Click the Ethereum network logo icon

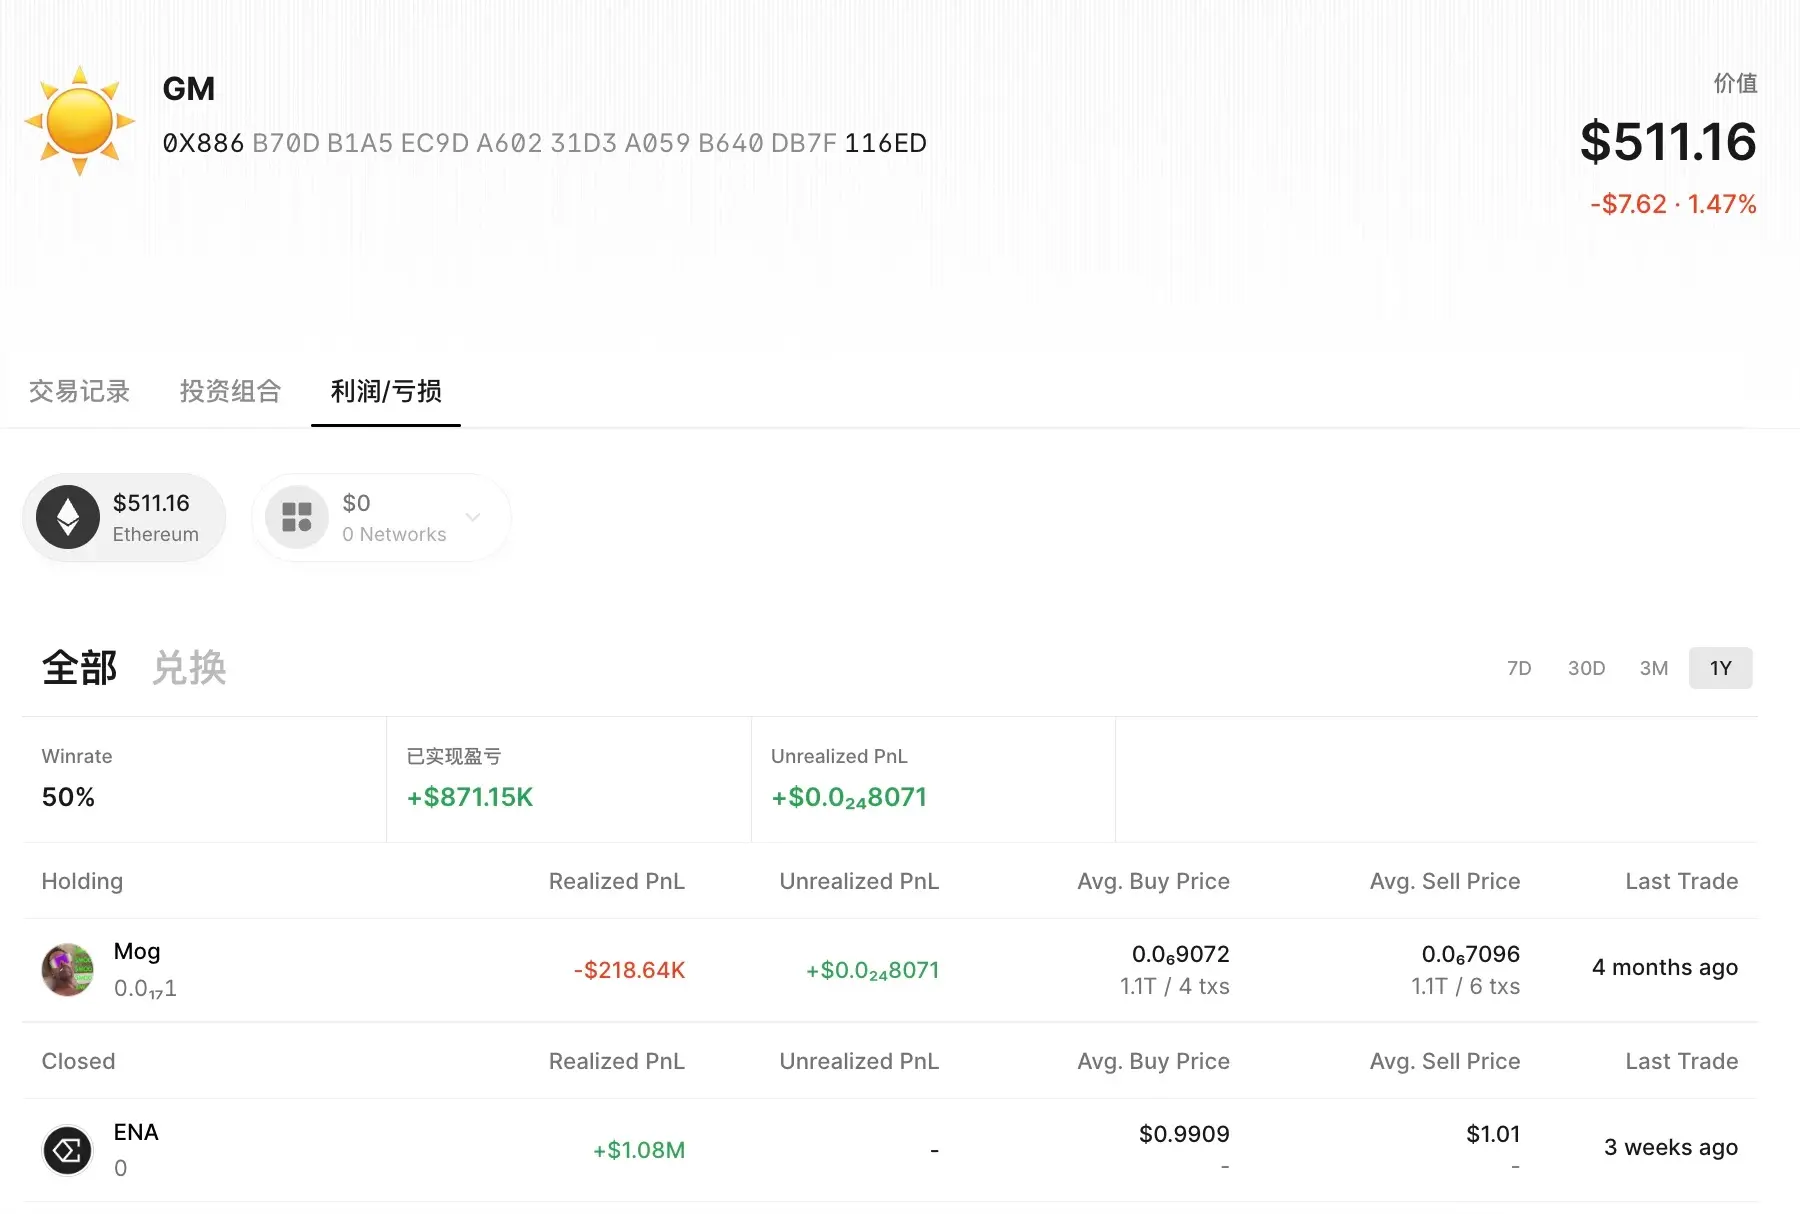68,517
